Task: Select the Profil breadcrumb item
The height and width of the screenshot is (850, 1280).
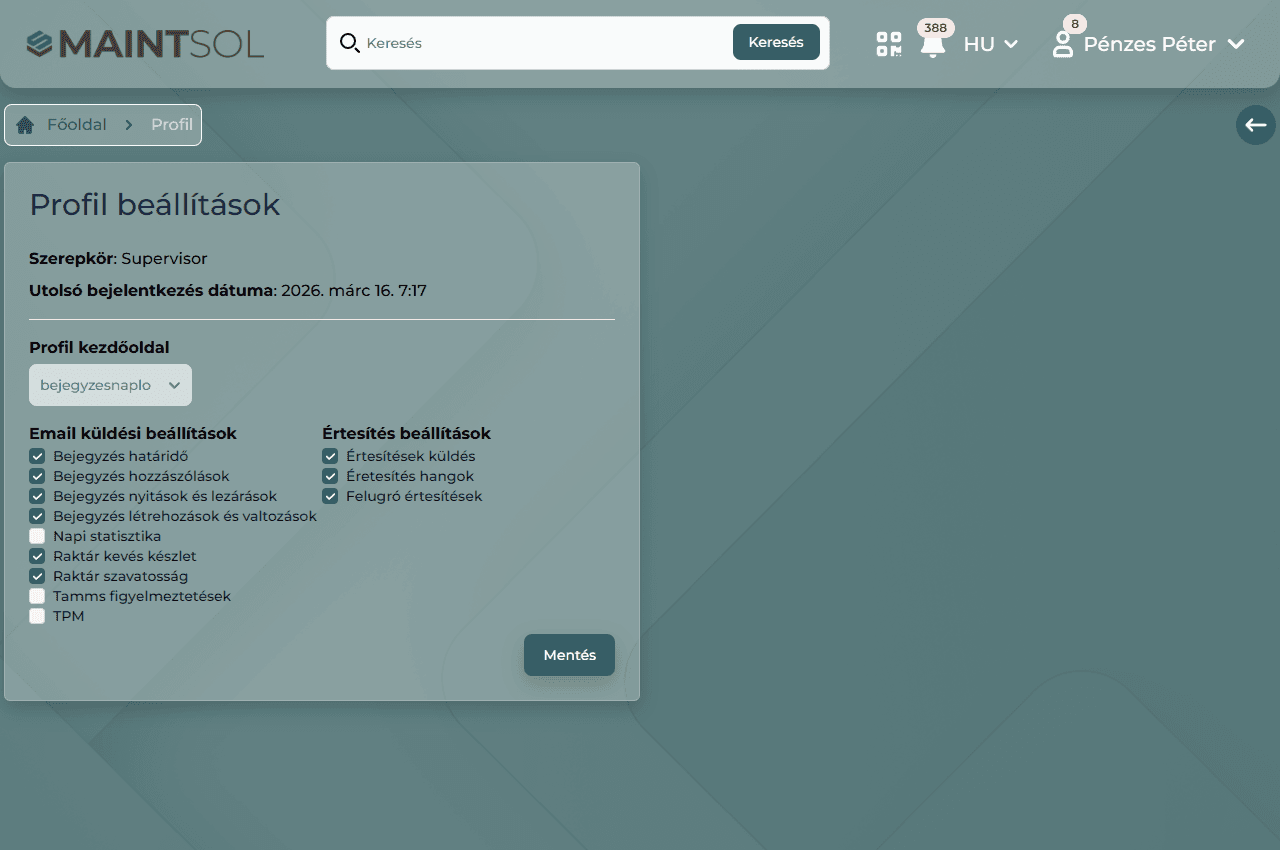Action: [172, 125]
